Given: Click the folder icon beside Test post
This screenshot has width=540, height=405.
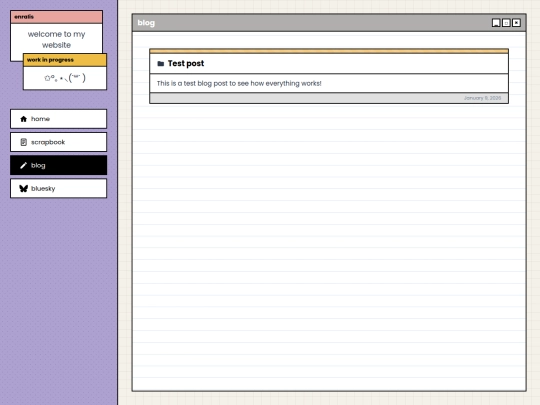Looking at the screenshot, I should (160, 63).
